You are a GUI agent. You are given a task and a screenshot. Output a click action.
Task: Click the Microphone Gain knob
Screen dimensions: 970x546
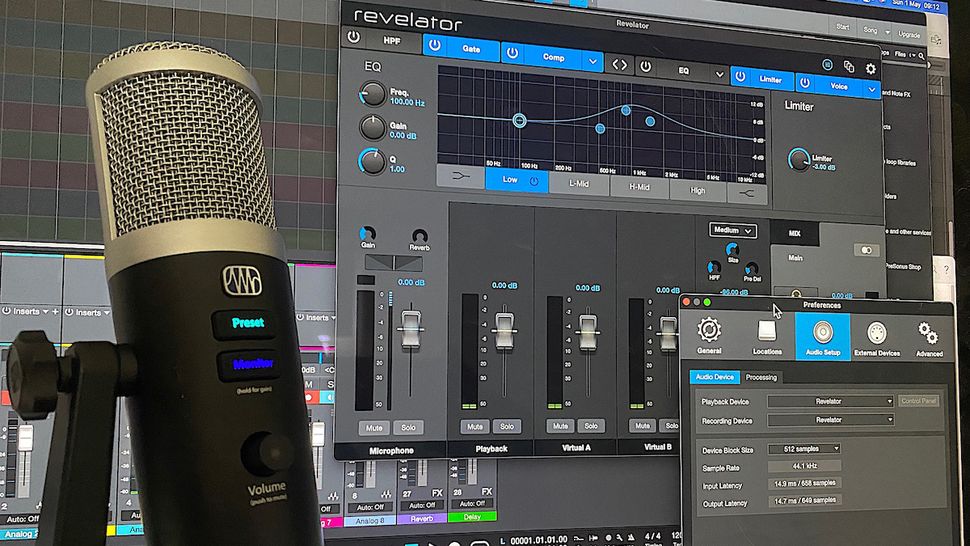367,234
